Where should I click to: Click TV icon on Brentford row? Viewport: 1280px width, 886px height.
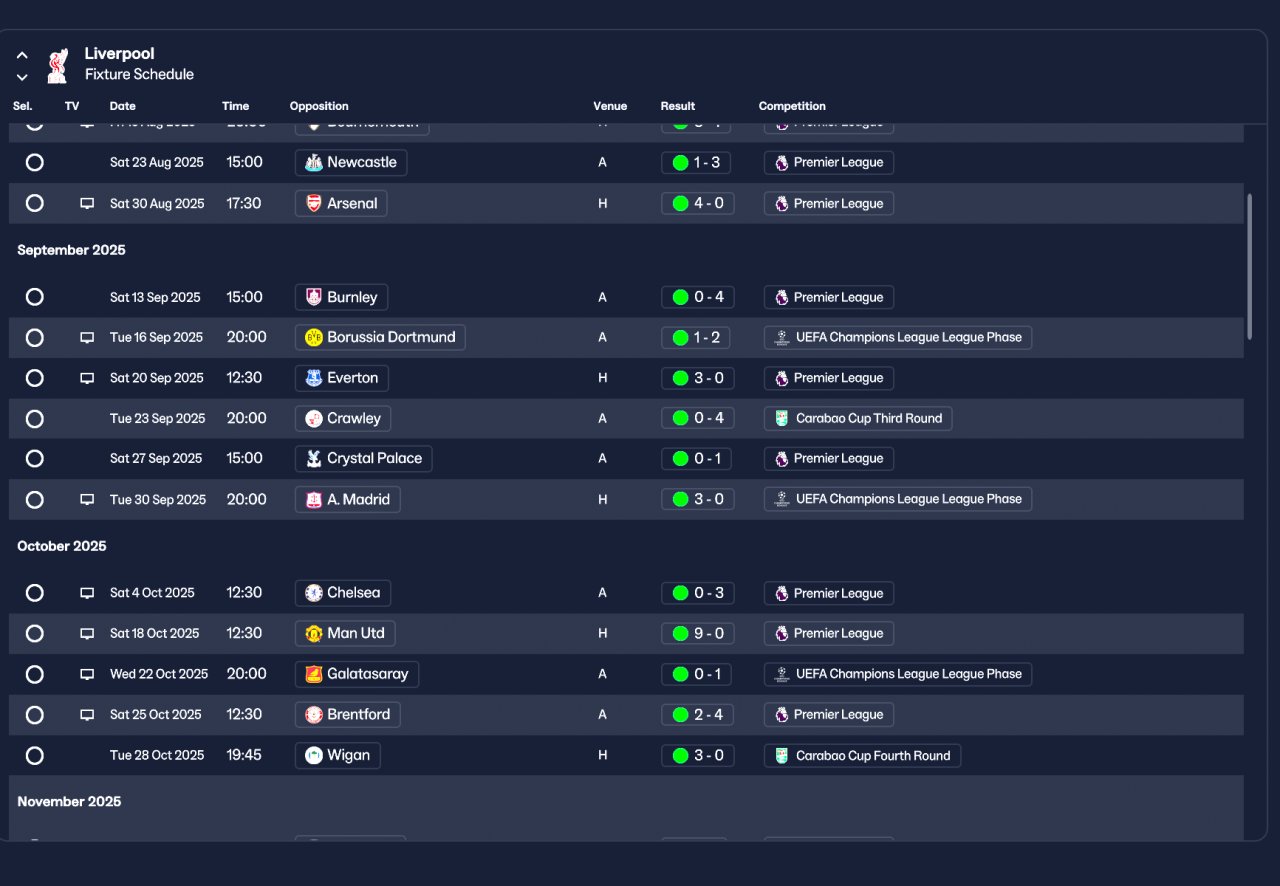click(87, 715)
